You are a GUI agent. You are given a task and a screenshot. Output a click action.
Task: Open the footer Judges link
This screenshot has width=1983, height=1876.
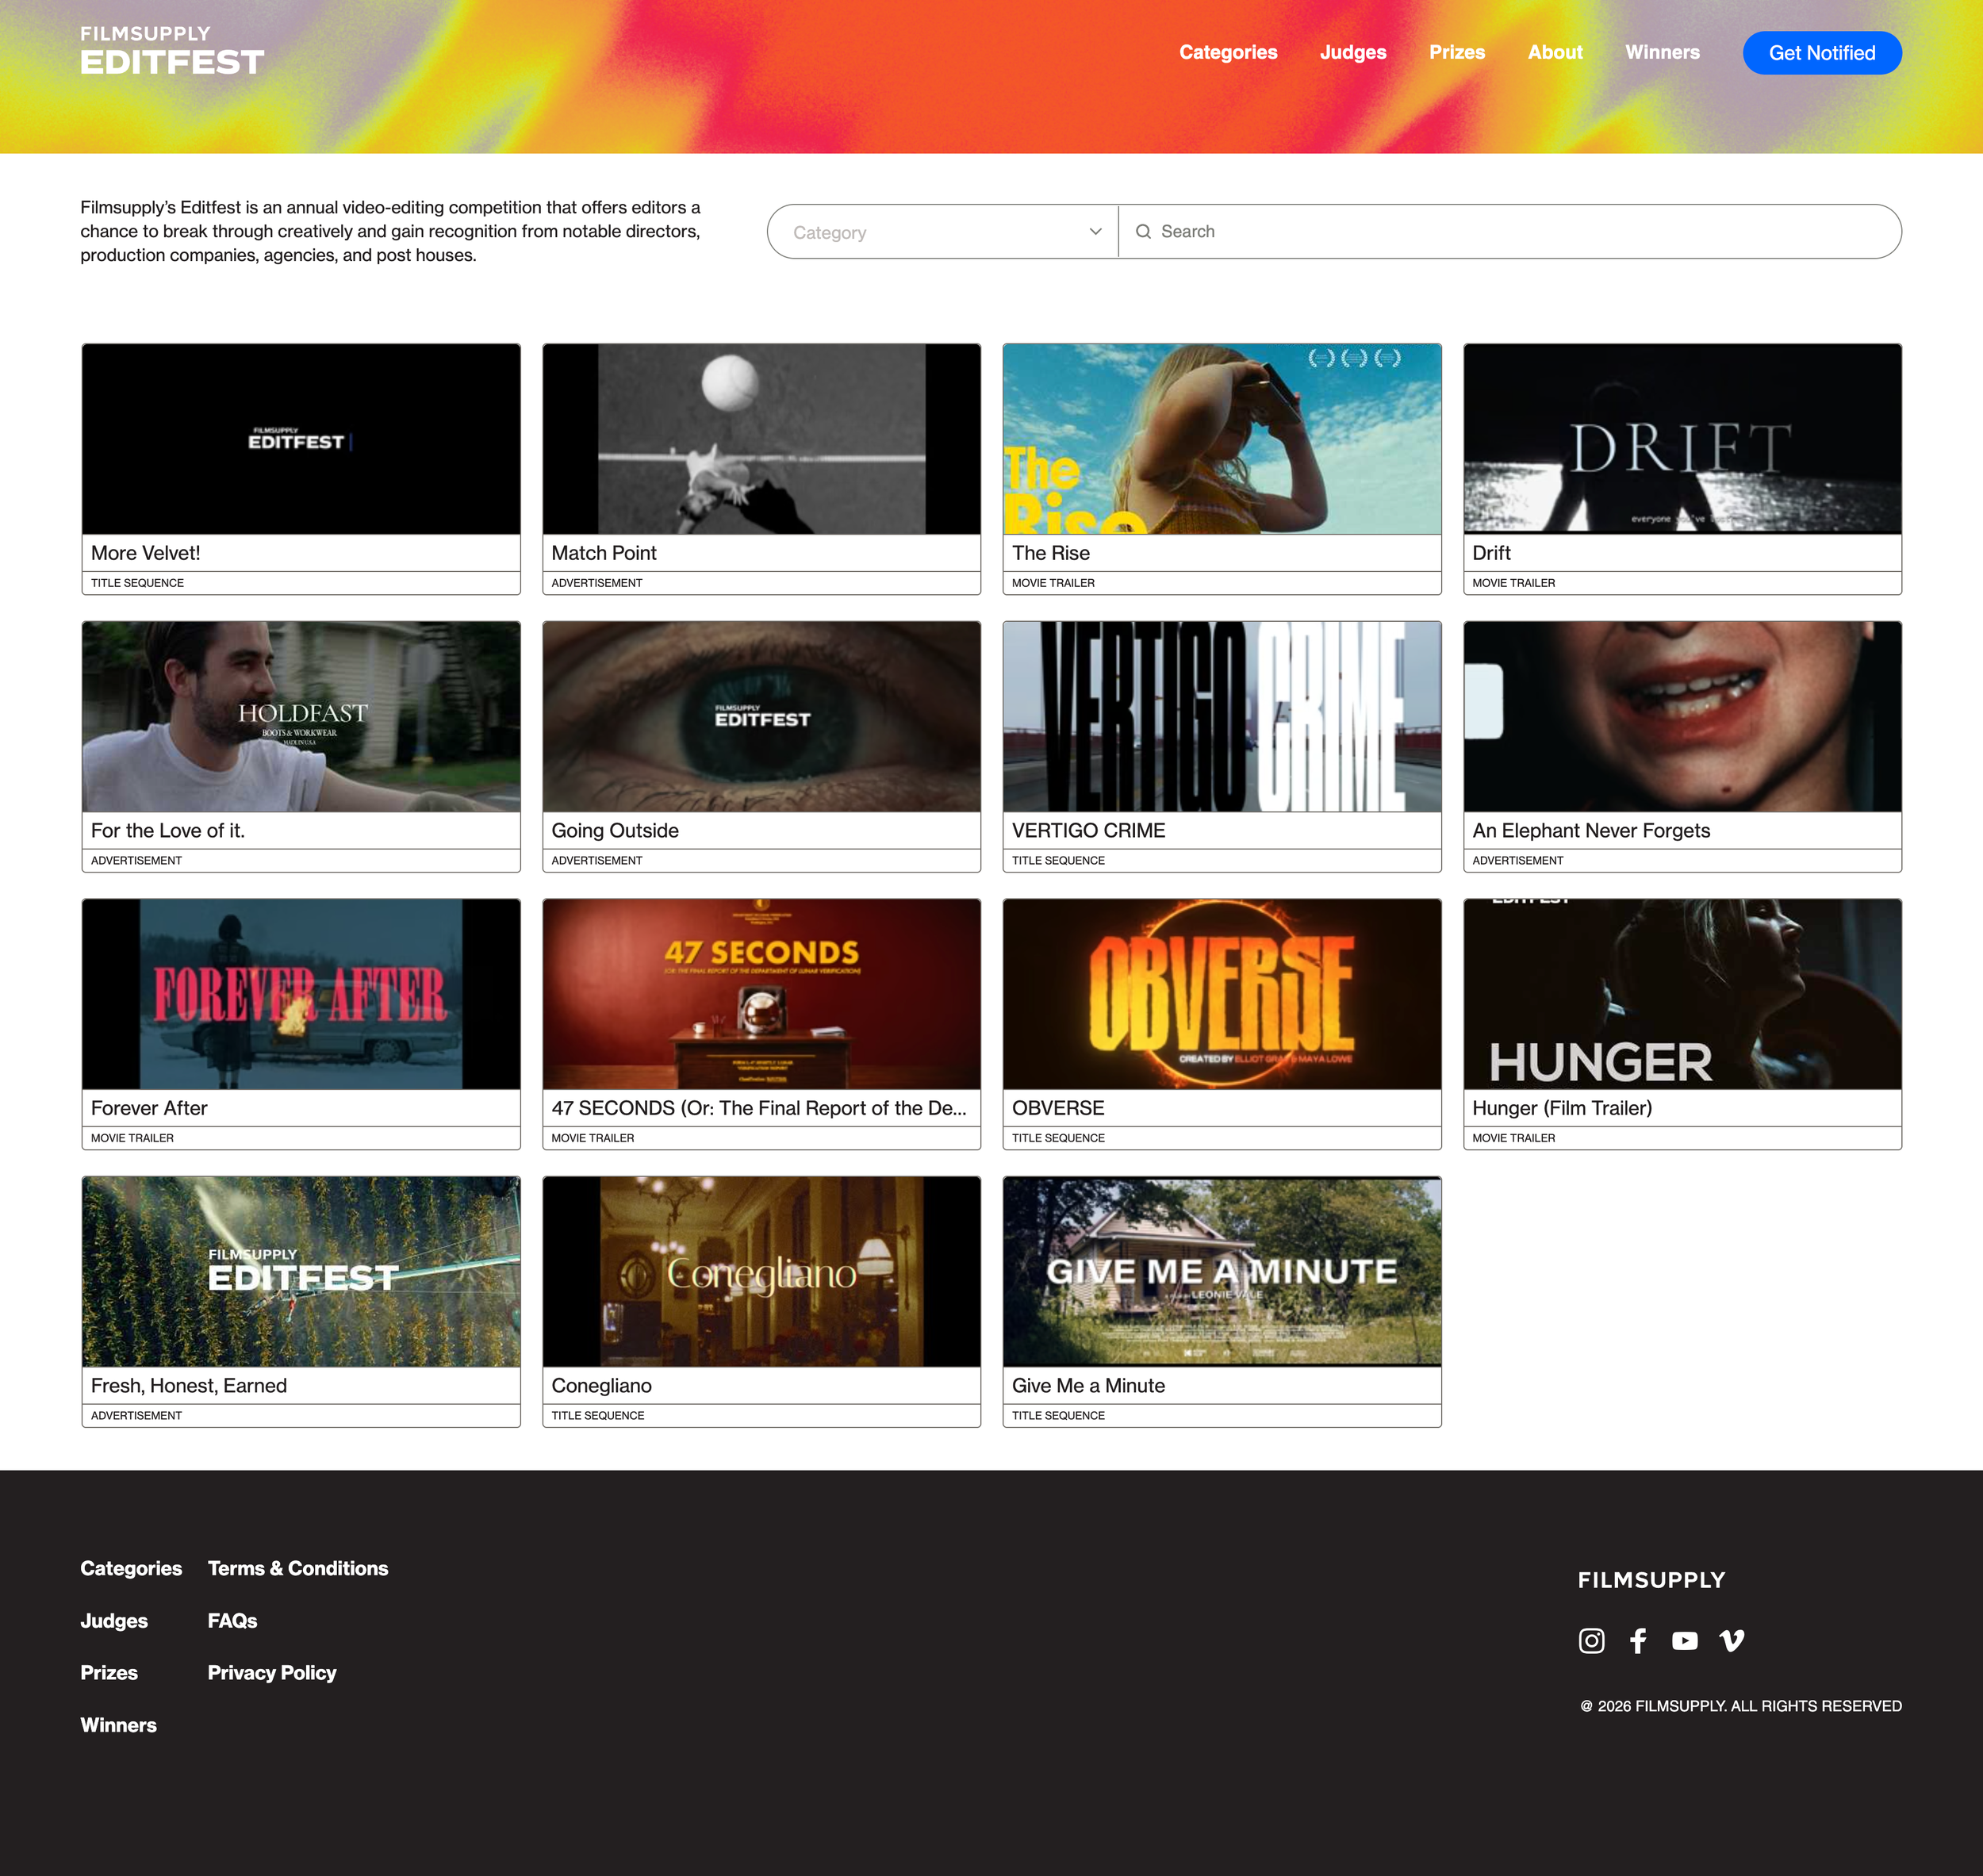pos(114,1620)
